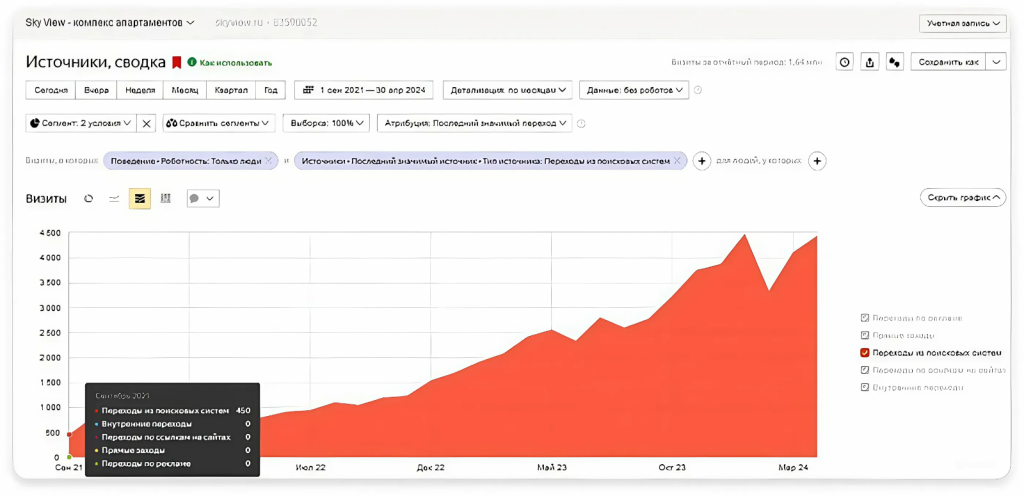
Task: Open the 'Детализация: по месяцам' dropdown
Action: 508,90
